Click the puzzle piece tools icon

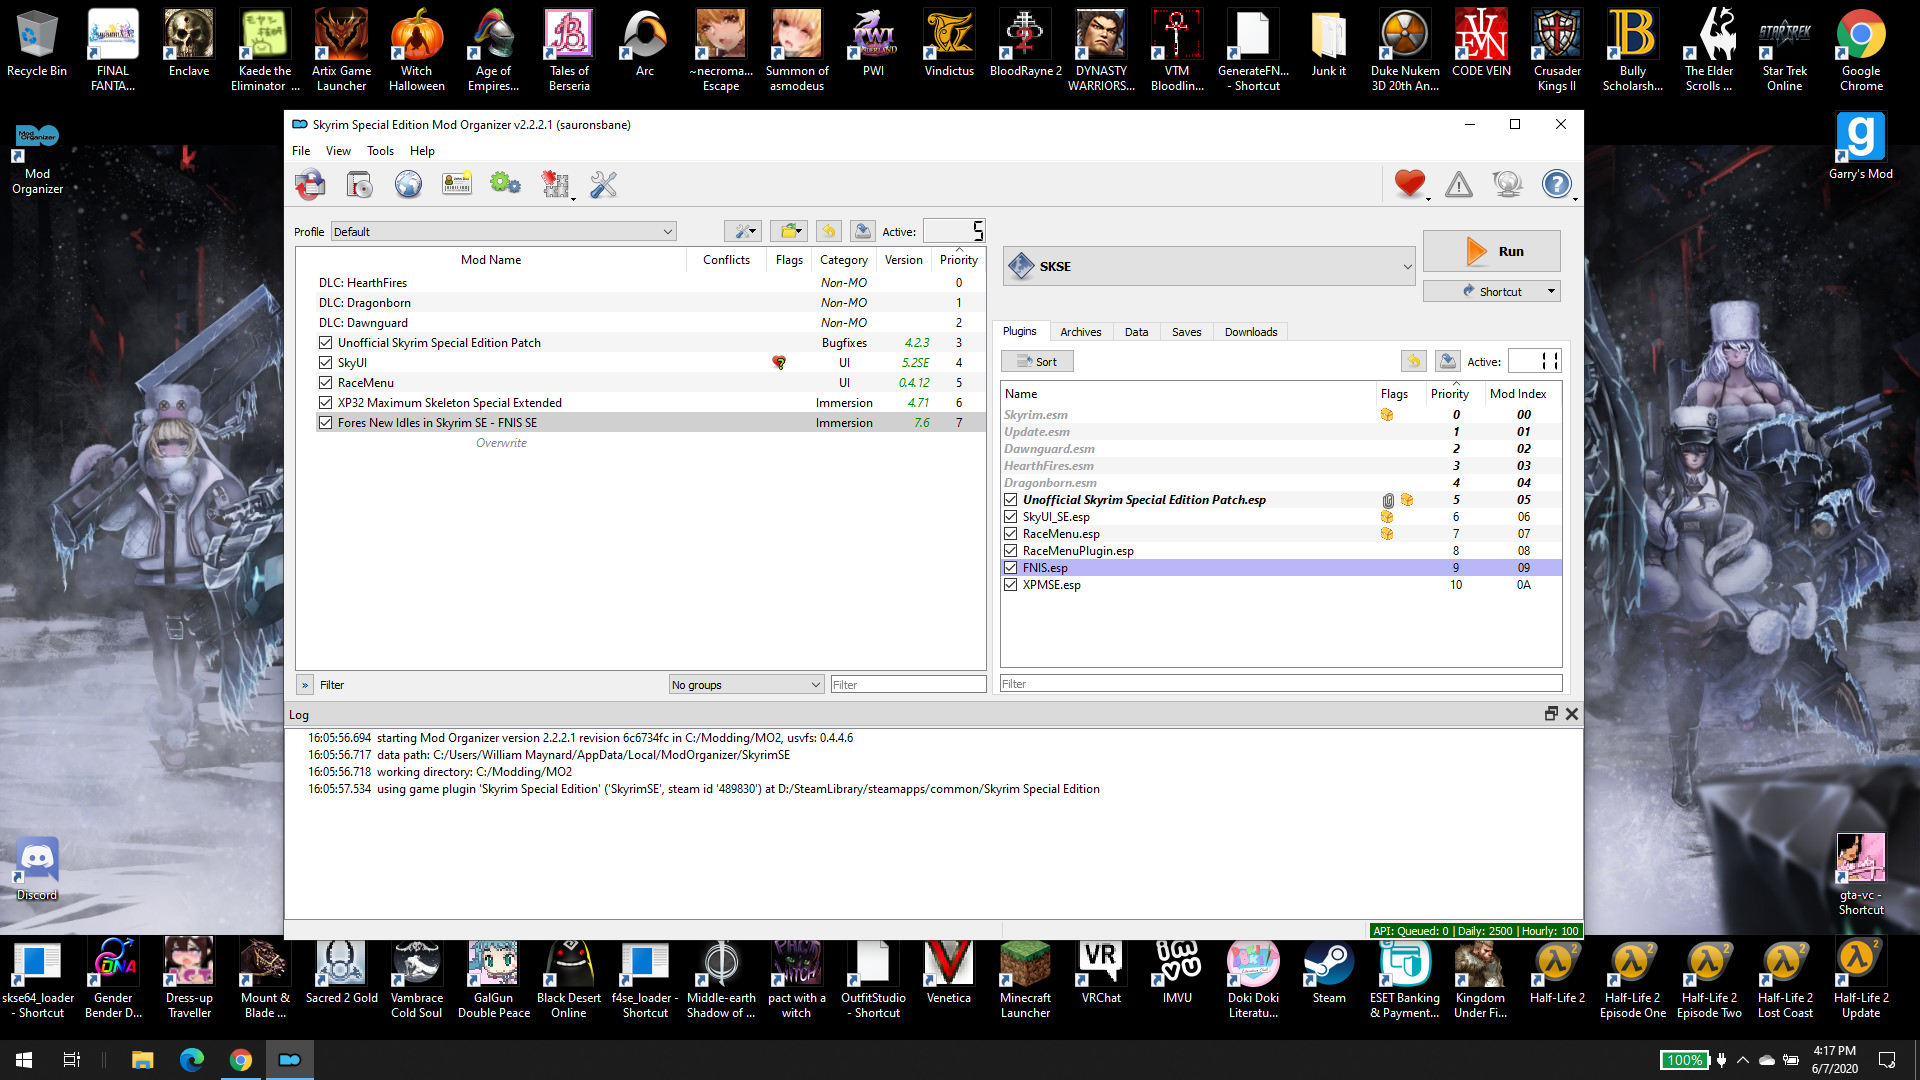(x=555, y=185)
